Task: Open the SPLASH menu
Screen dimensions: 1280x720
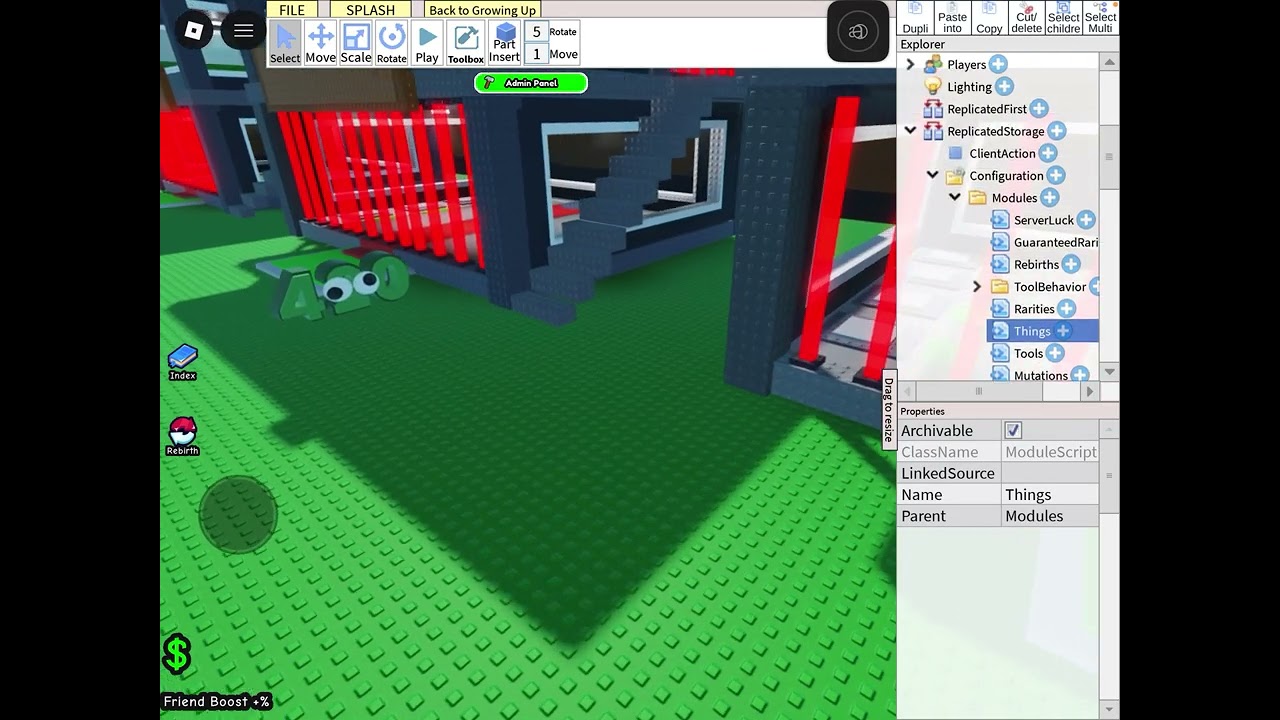Action: pos(371,10)
